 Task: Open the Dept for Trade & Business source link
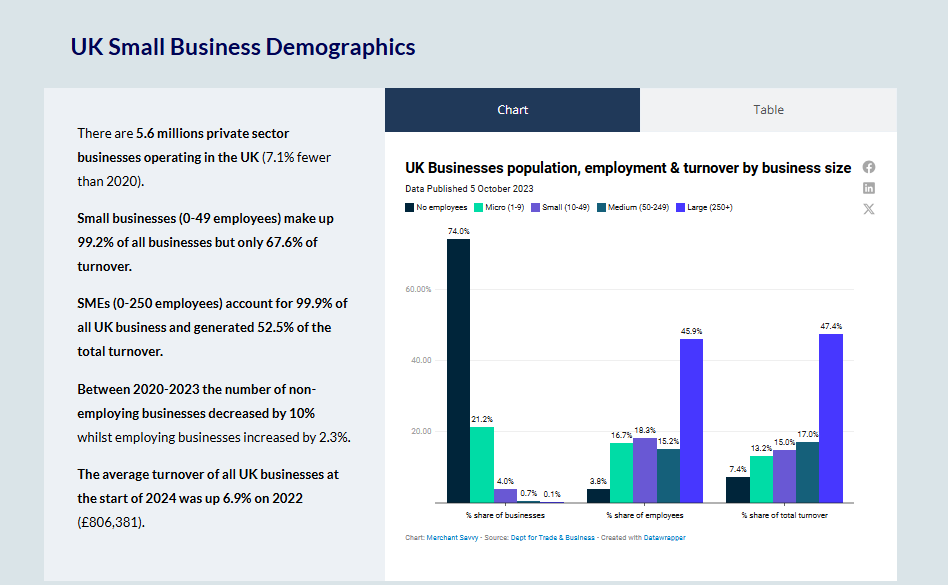point(553,537)
